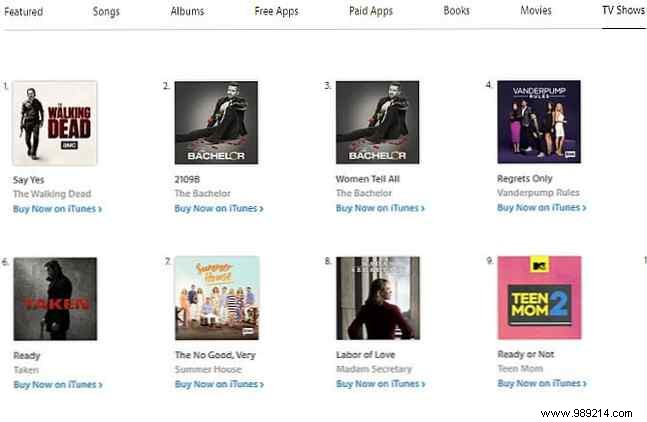Open the Paid Apps tab
This screenshot has width=647, height=422.
click(372, 11)
